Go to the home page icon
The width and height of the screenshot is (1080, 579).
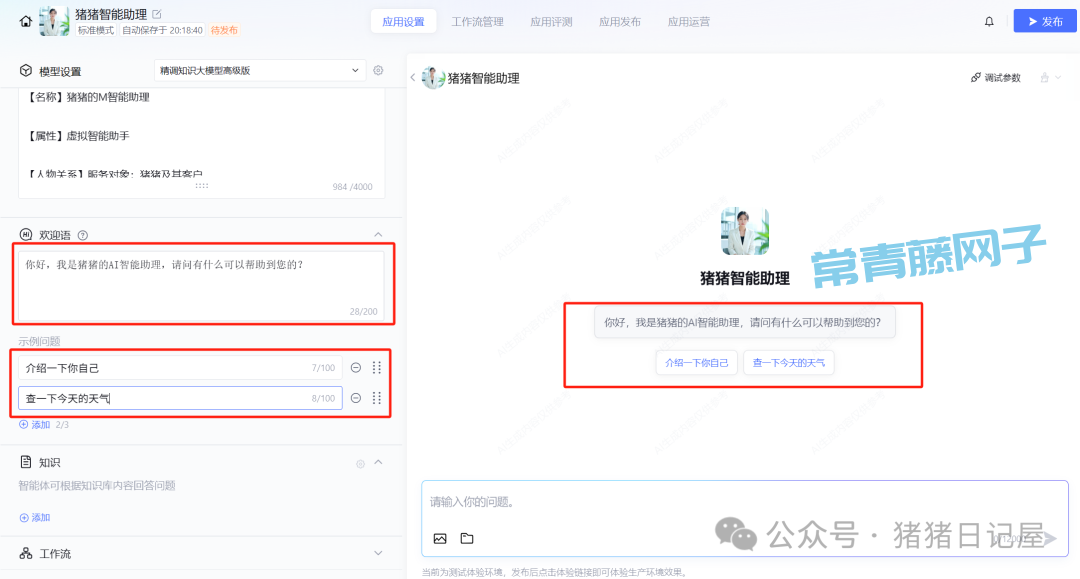[26, 21]
